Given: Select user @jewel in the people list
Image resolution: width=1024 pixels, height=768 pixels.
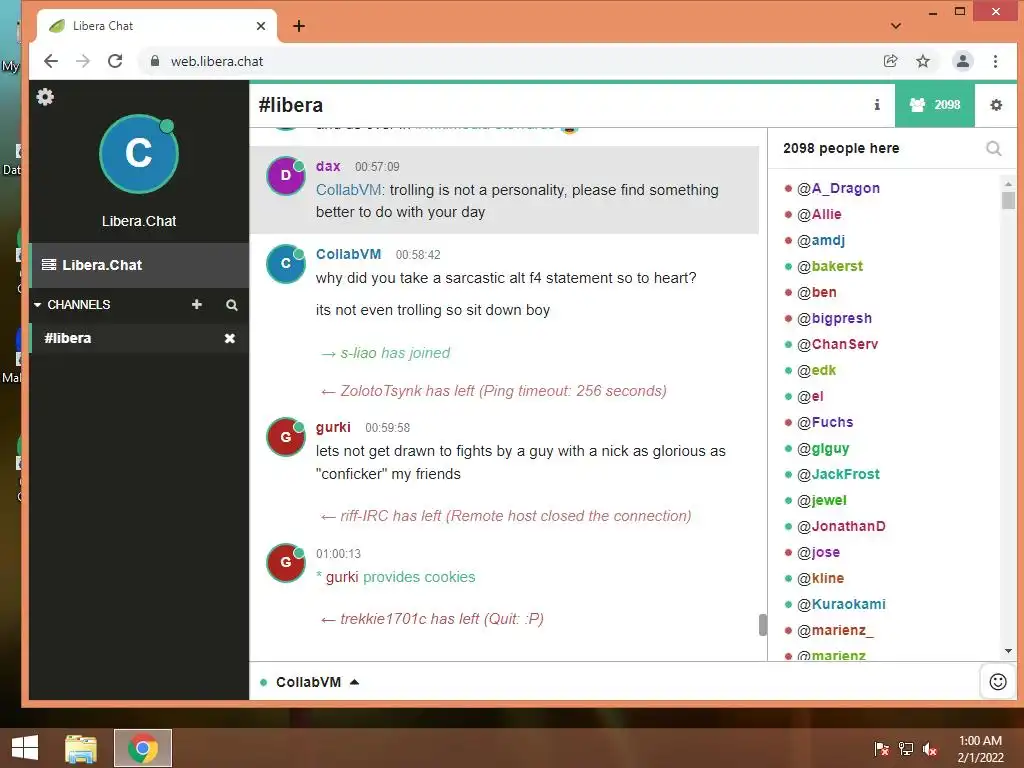Looking at the screenshot, I should point(822,500).
